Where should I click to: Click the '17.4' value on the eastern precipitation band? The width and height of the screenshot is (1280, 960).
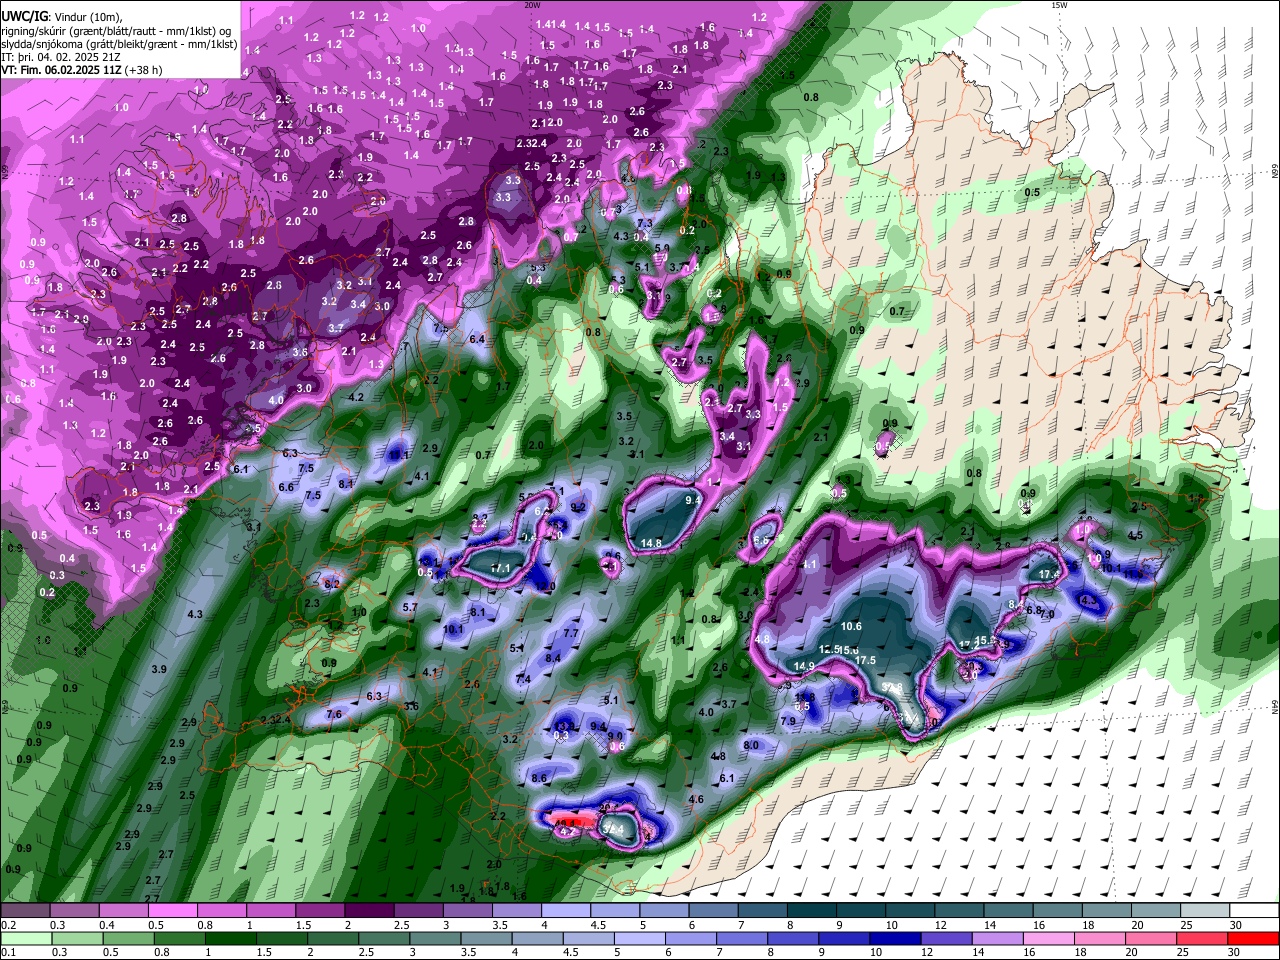[x=1049, y=574]
